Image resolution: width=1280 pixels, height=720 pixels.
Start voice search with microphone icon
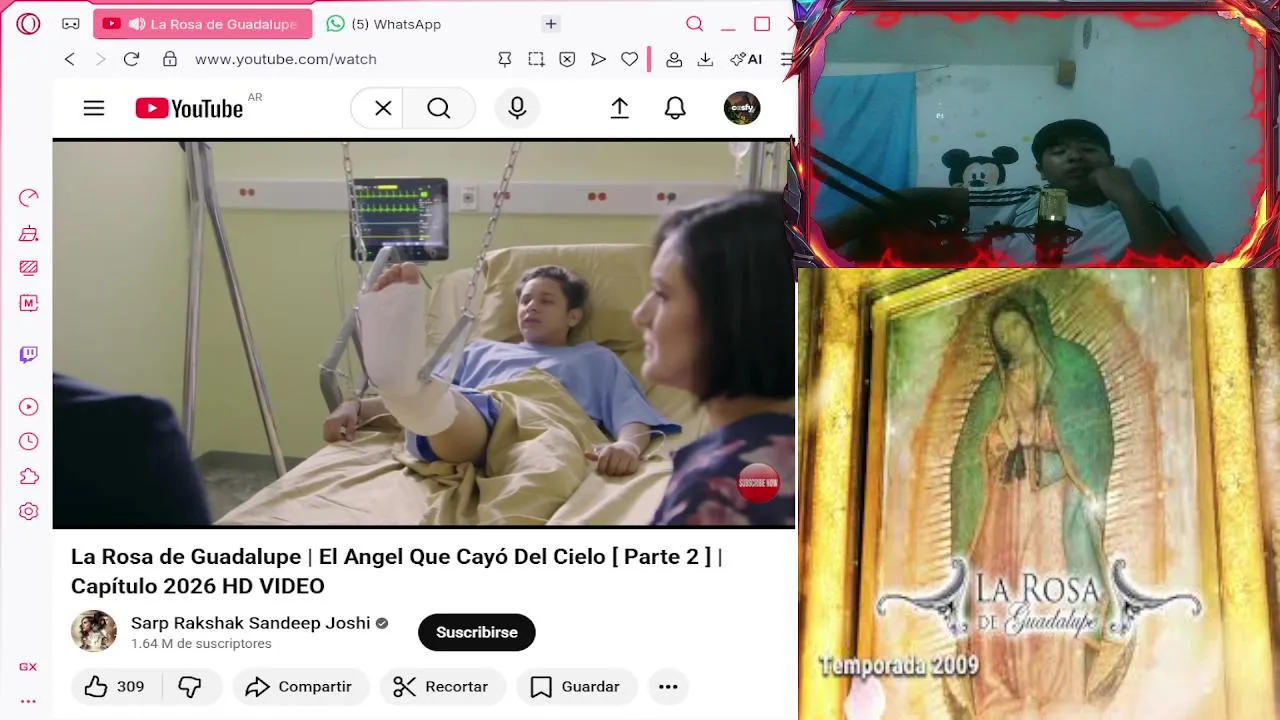pos(517,108)
